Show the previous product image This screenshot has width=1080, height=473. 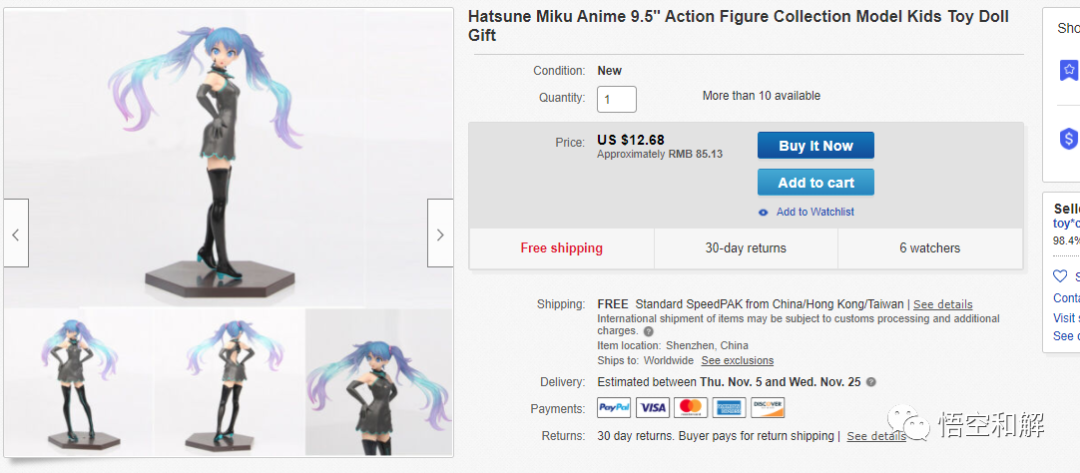point(15,234)
